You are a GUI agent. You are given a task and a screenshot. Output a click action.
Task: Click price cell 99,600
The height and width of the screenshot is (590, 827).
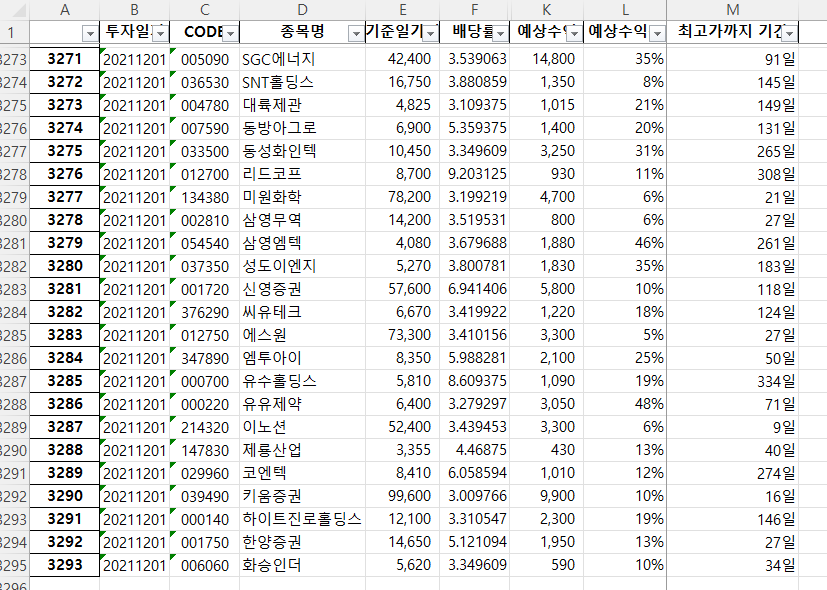pos(402,496)
